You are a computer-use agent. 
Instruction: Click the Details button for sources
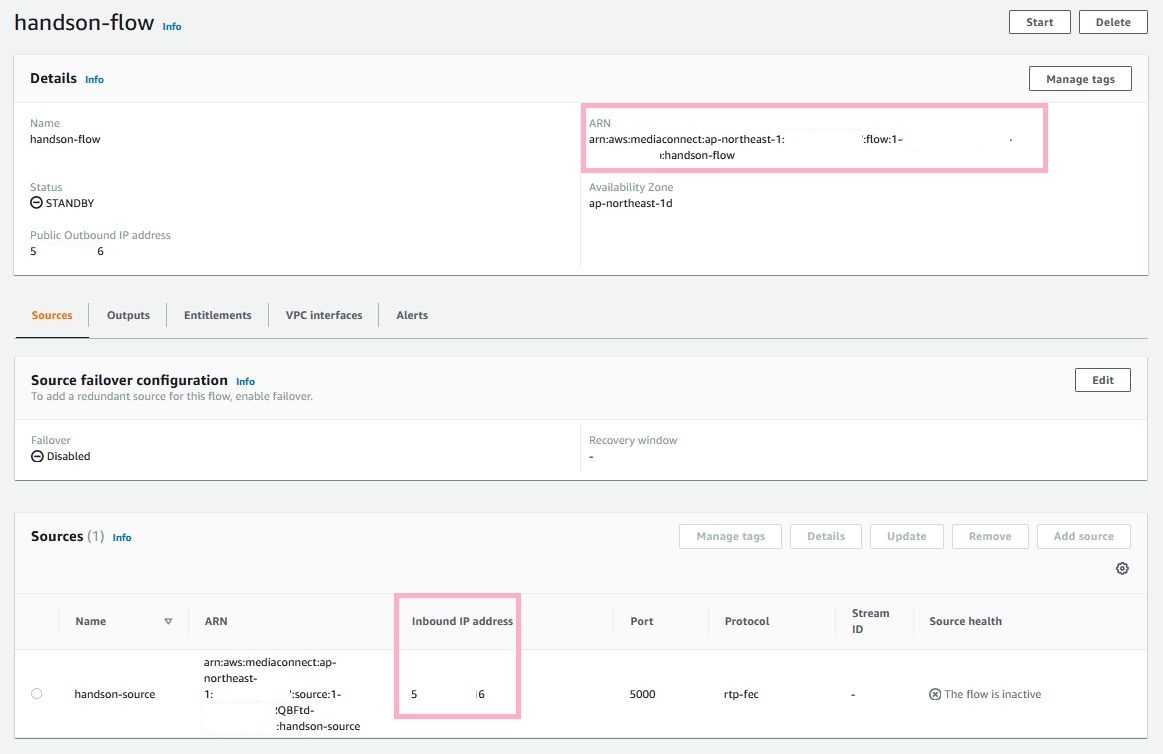pos(826,536)
